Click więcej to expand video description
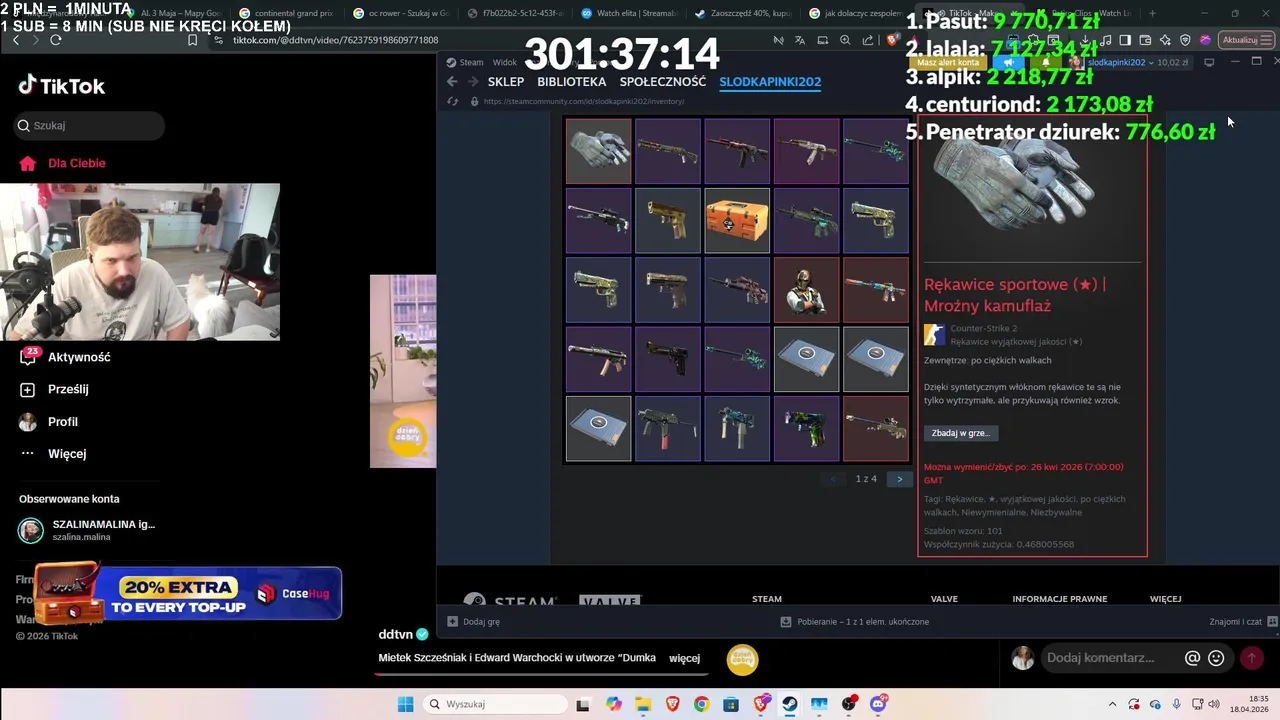The width and height of the screenshot is (1280, 720). [685, 658]
